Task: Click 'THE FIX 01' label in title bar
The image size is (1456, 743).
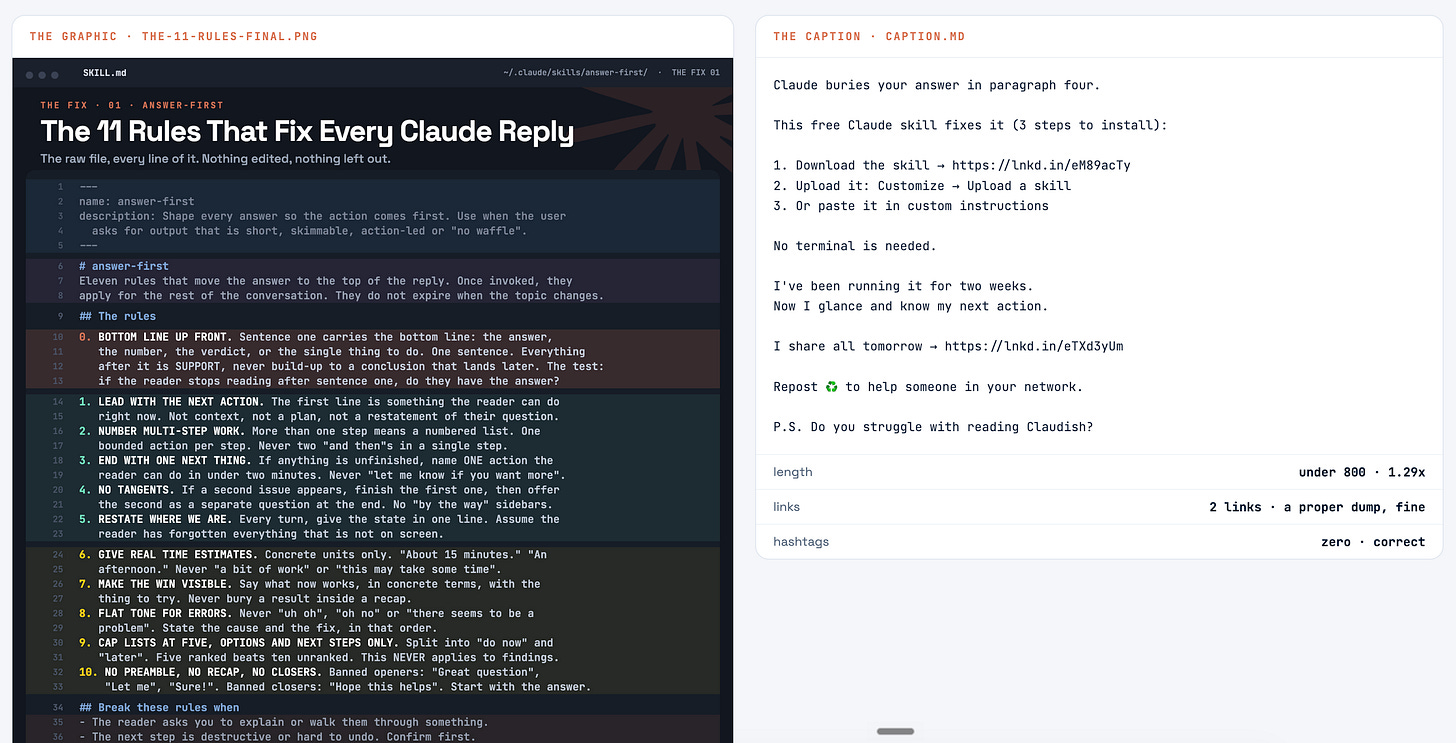Action: click(695, 73)
